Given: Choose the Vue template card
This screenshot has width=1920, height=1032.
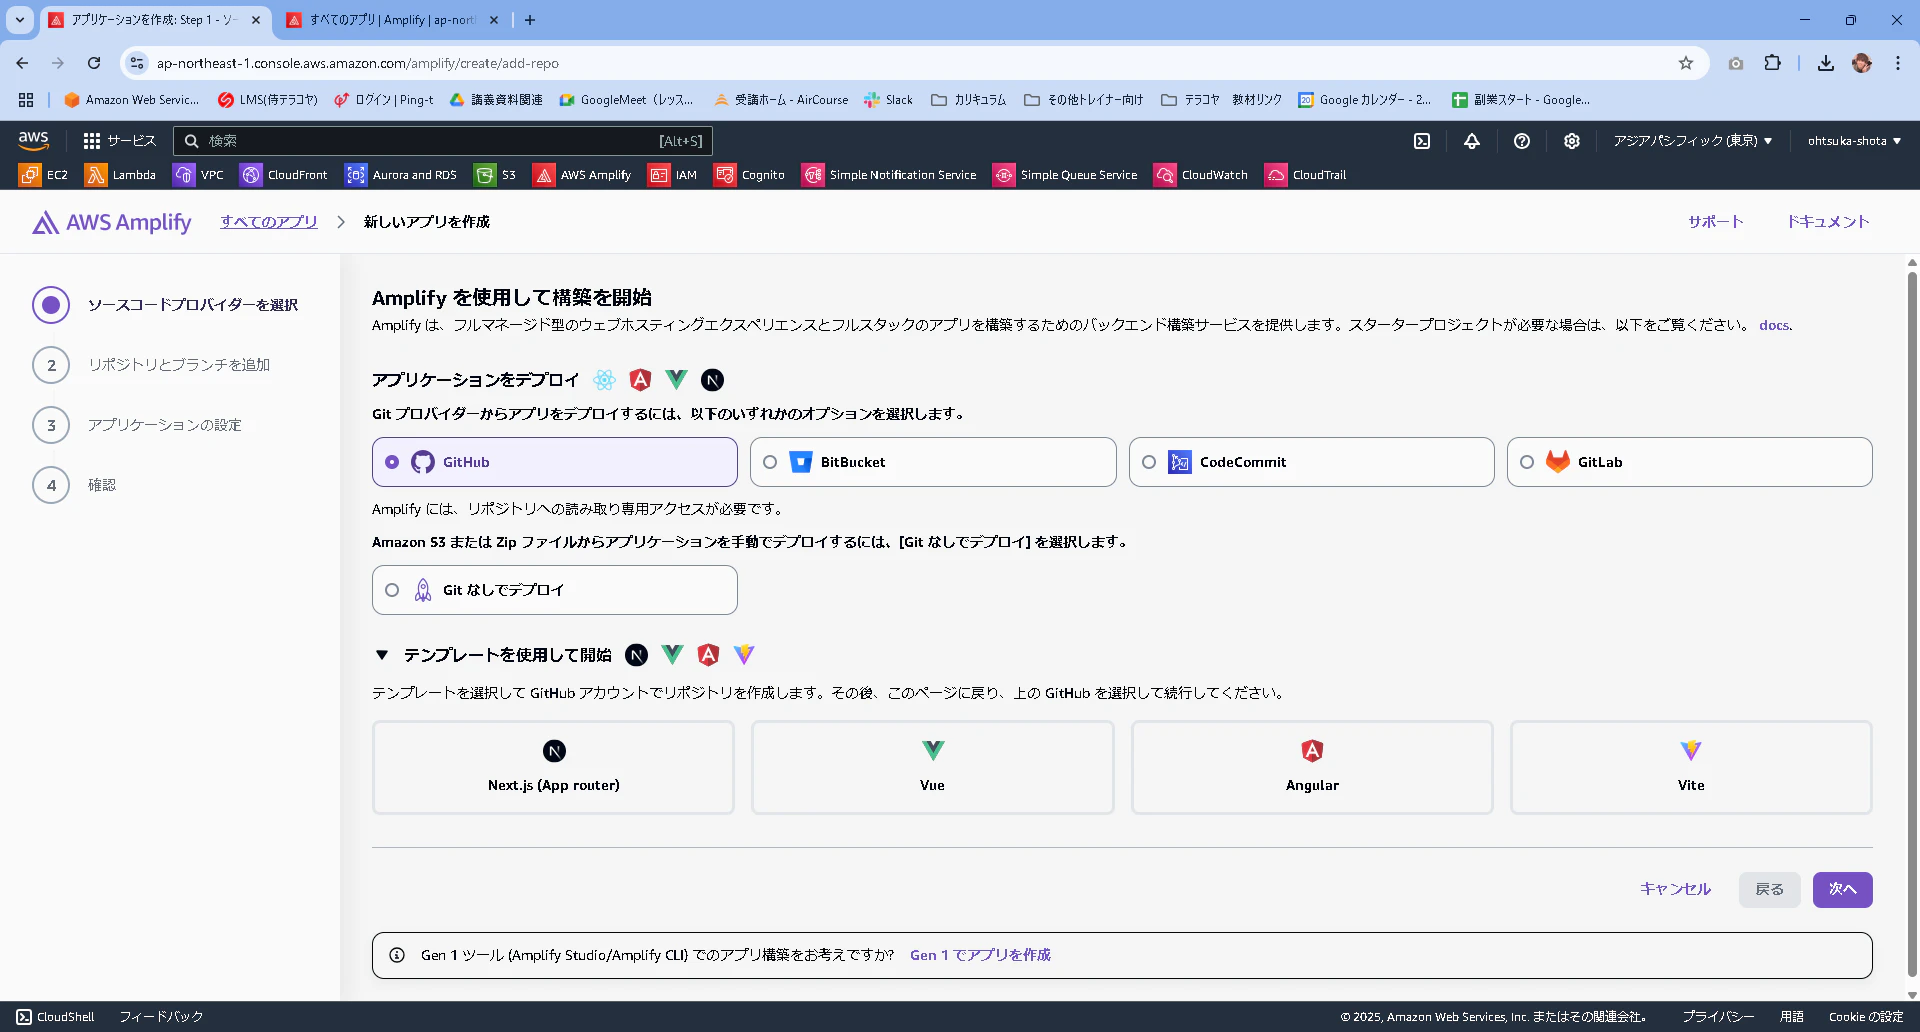Looking at the screenshot, I should (932, 768).
